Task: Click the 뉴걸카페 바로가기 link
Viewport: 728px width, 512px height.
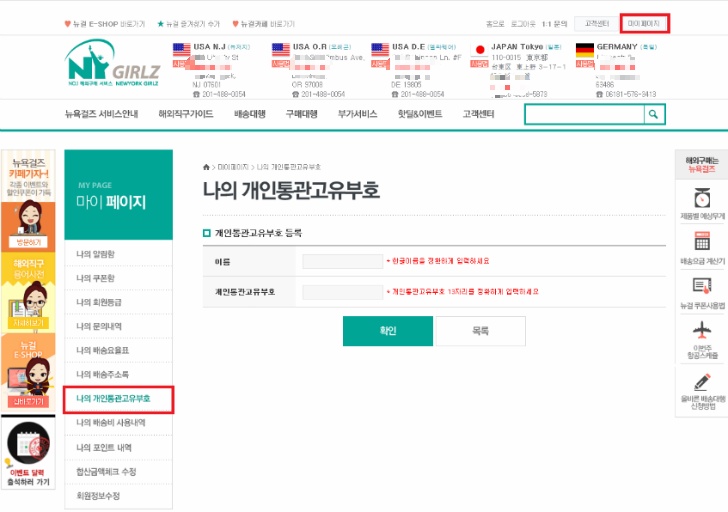Action: (263, 24)
